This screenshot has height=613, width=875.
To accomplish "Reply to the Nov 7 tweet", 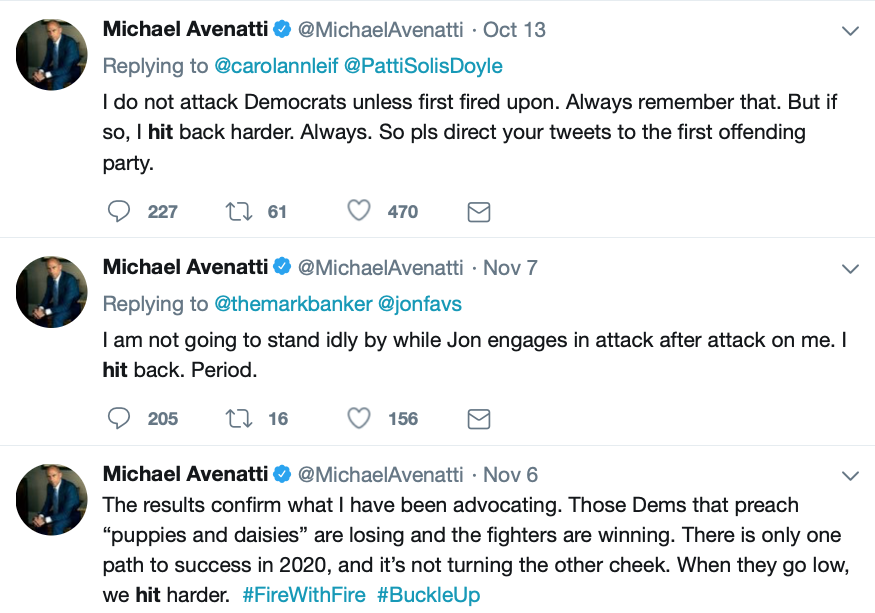I will (x=119, y=418).
